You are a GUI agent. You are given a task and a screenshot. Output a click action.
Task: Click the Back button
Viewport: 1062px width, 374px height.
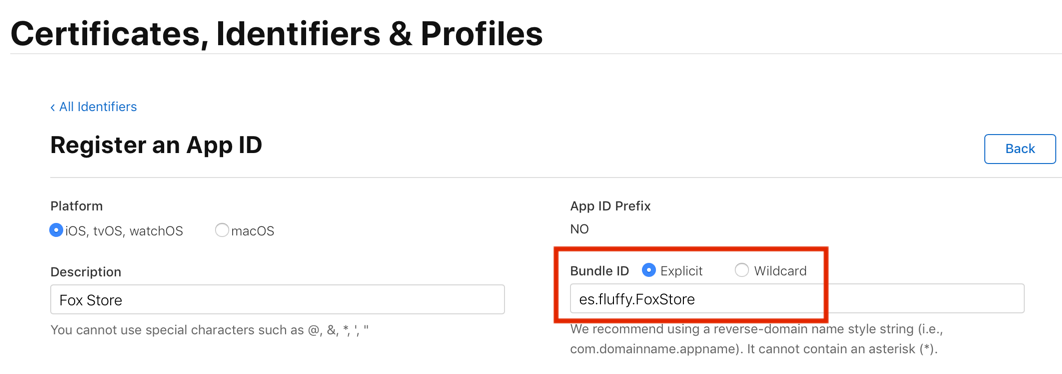click(x=1020, y=149)
